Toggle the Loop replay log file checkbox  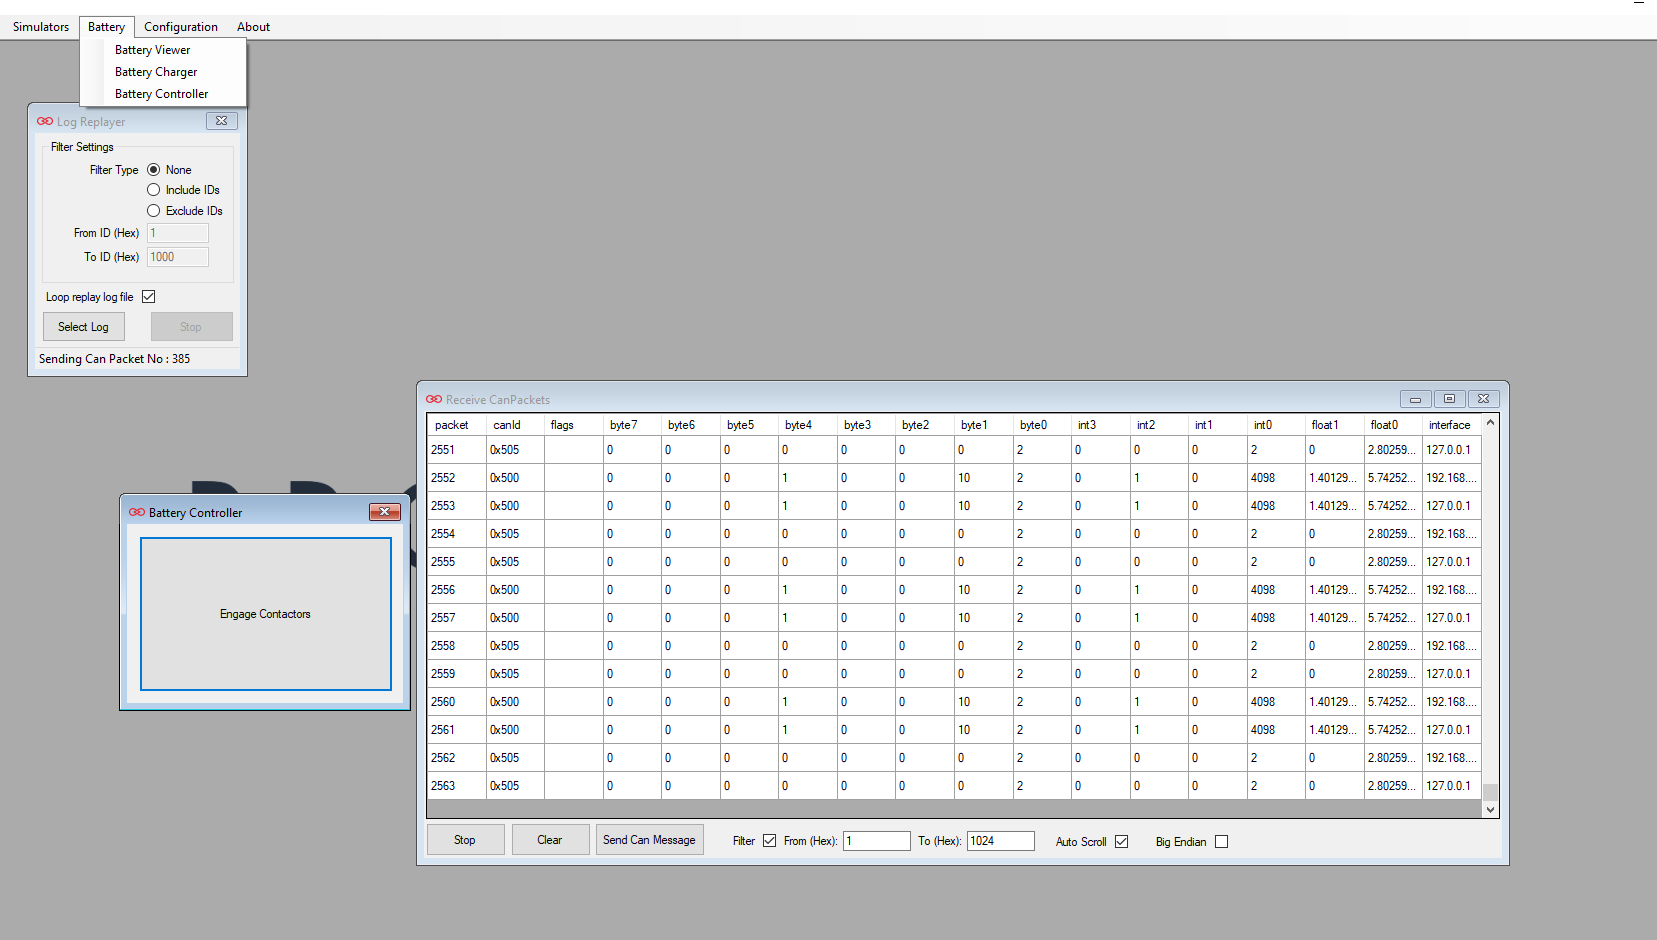click(149, 297)
